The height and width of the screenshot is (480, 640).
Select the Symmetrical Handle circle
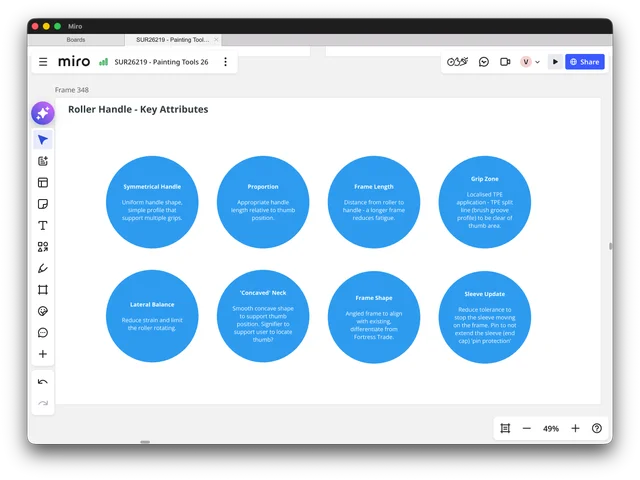(152, 202)
